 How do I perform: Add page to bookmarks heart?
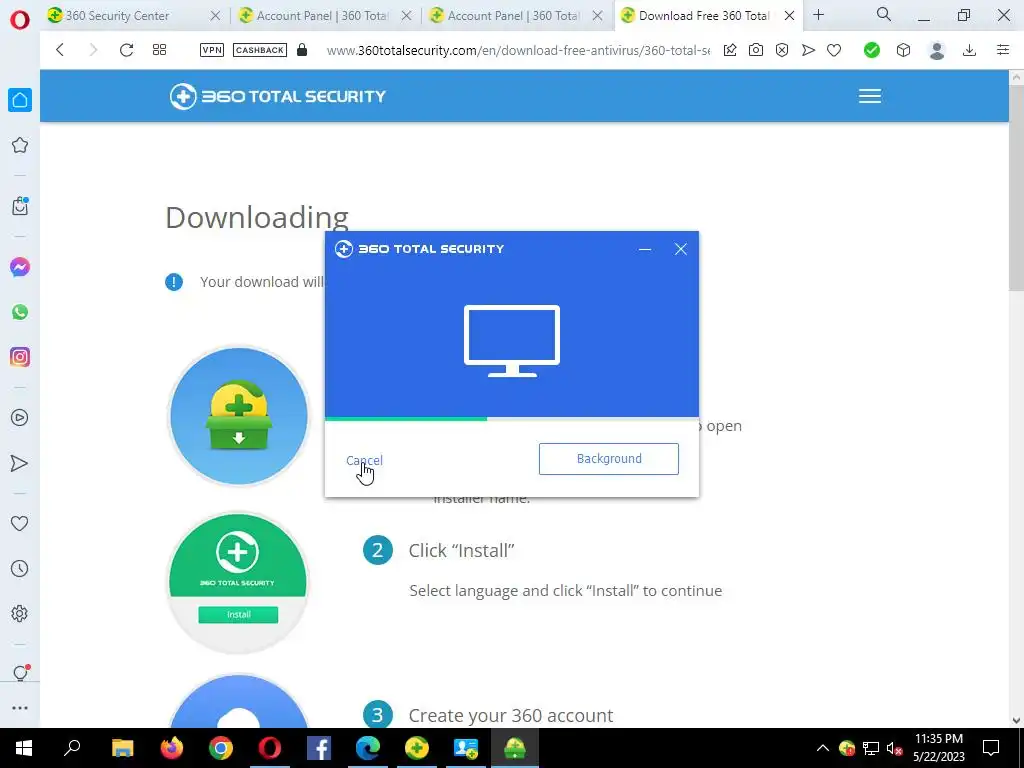tap(834, 50)
